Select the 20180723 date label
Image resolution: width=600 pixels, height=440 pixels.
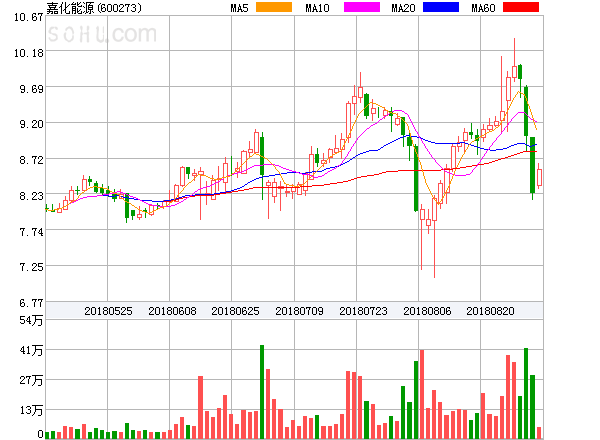(363, 311)
